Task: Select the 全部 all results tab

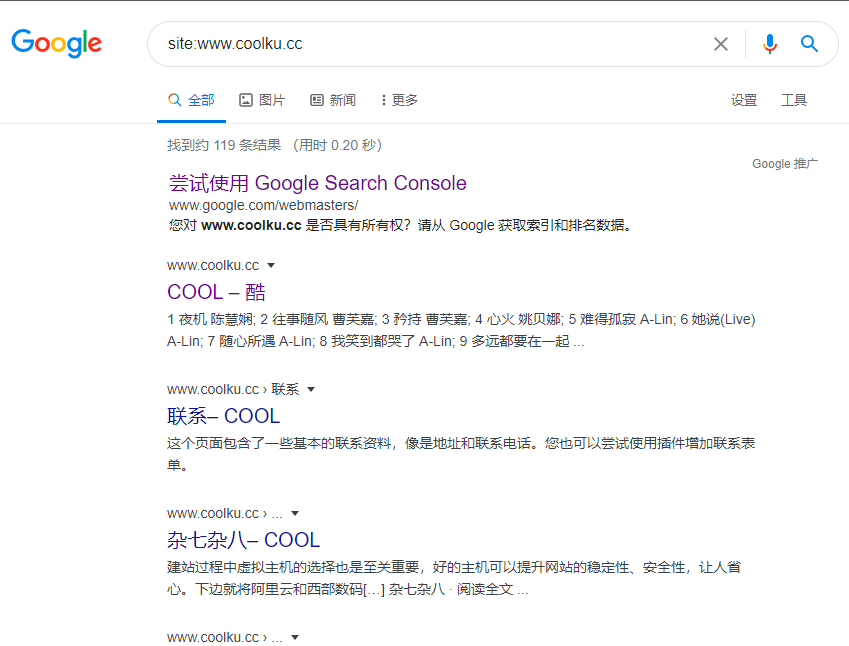Action: (x=191, y=100)
